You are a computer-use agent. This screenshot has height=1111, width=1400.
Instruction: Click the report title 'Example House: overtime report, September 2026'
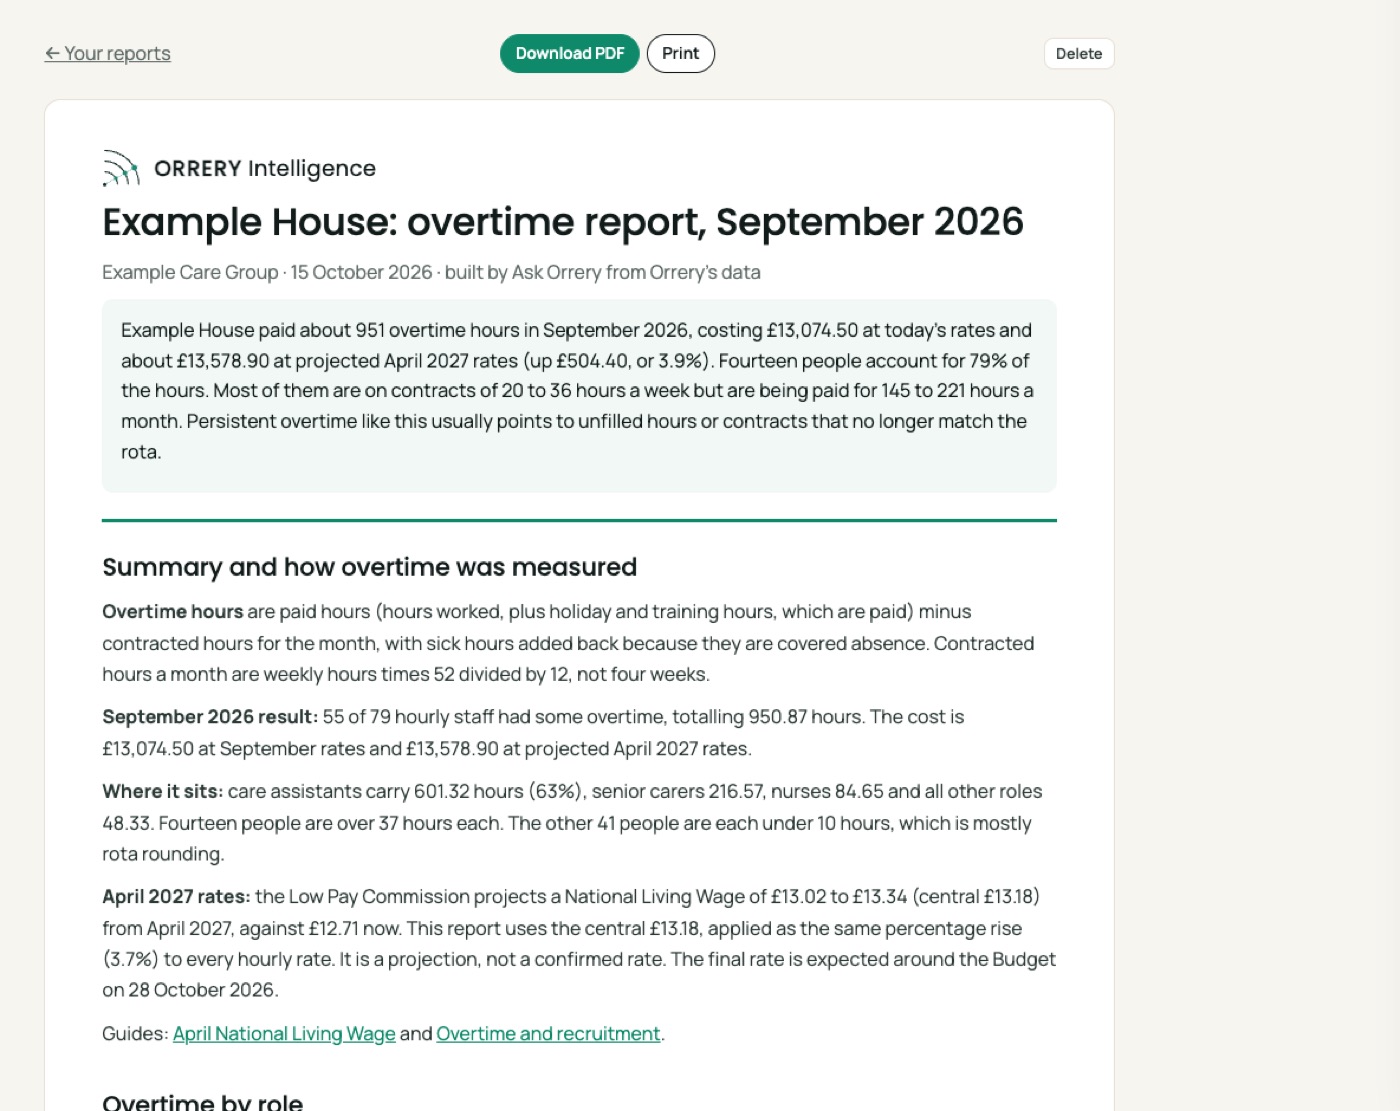[x=563, y=222]
